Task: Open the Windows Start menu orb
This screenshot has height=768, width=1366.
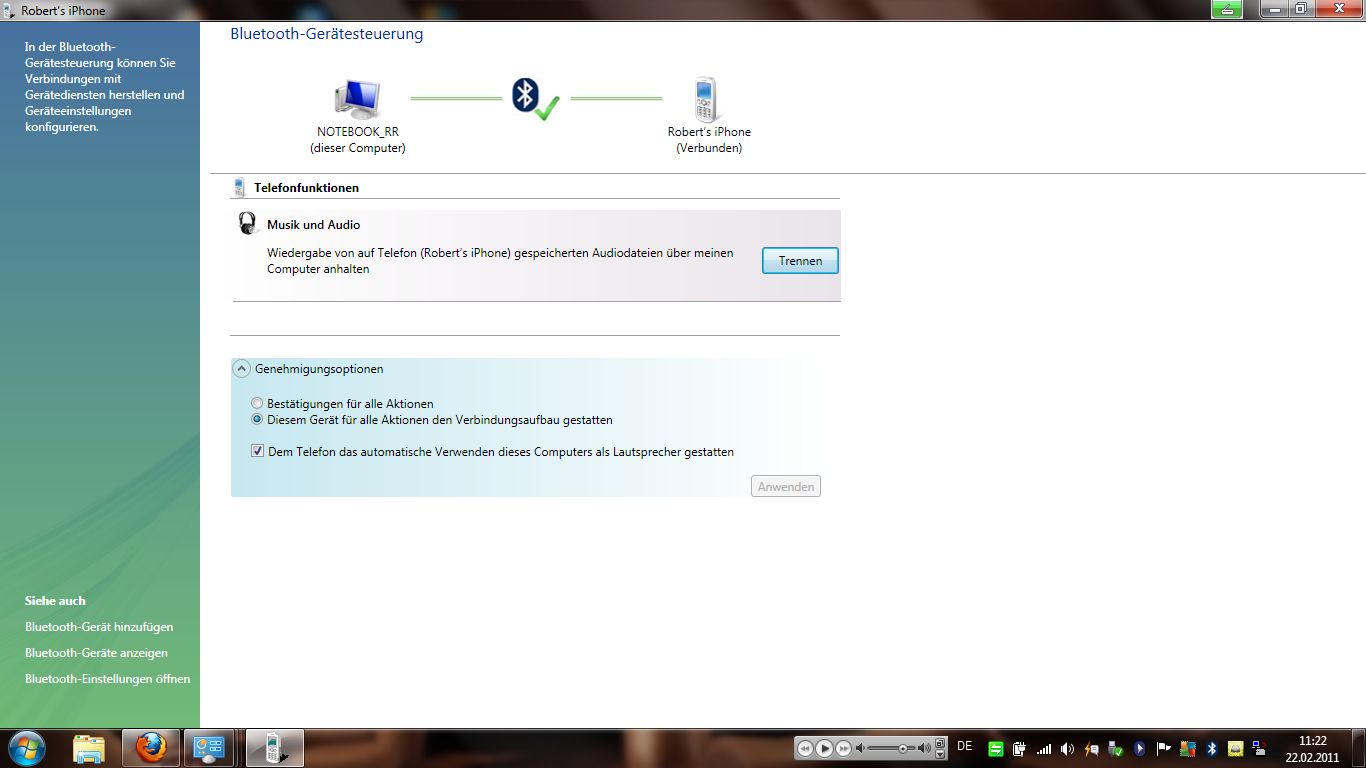Action: (25, 748)
